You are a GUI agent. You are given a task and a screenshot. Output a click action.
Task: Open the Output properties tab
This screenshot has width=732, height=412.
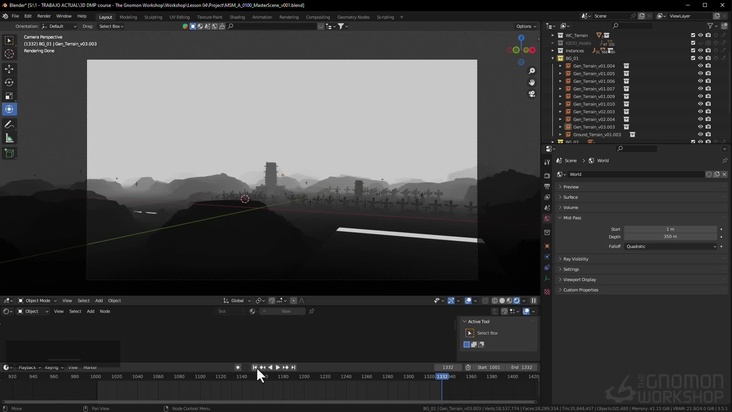click(x=547, y=186)
